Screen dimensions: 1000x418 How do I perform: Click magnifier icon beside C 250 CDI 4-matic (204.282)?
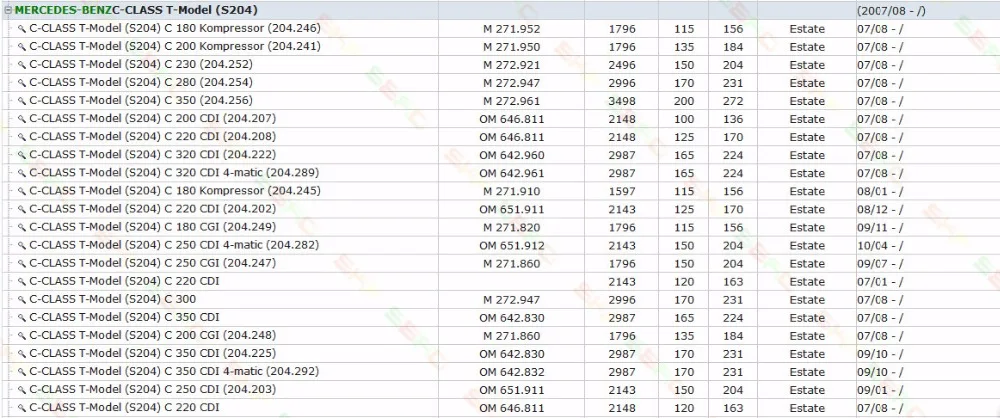22,245
